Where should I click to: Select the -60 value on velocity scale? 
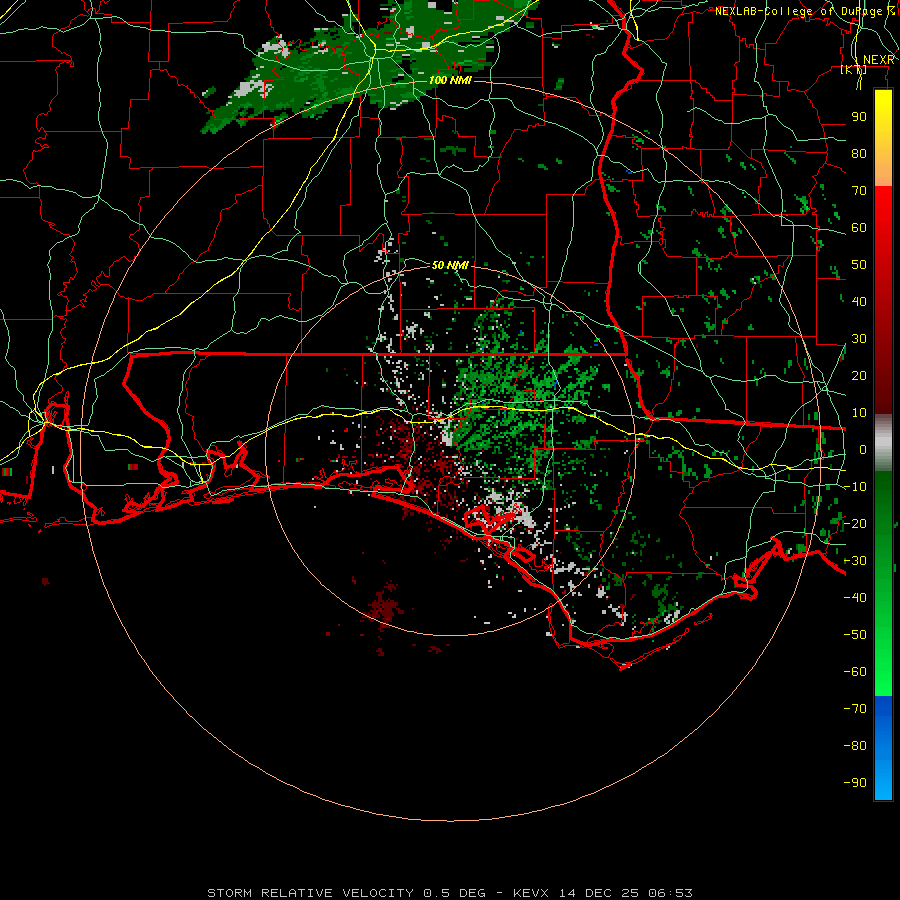click(855, 672)
